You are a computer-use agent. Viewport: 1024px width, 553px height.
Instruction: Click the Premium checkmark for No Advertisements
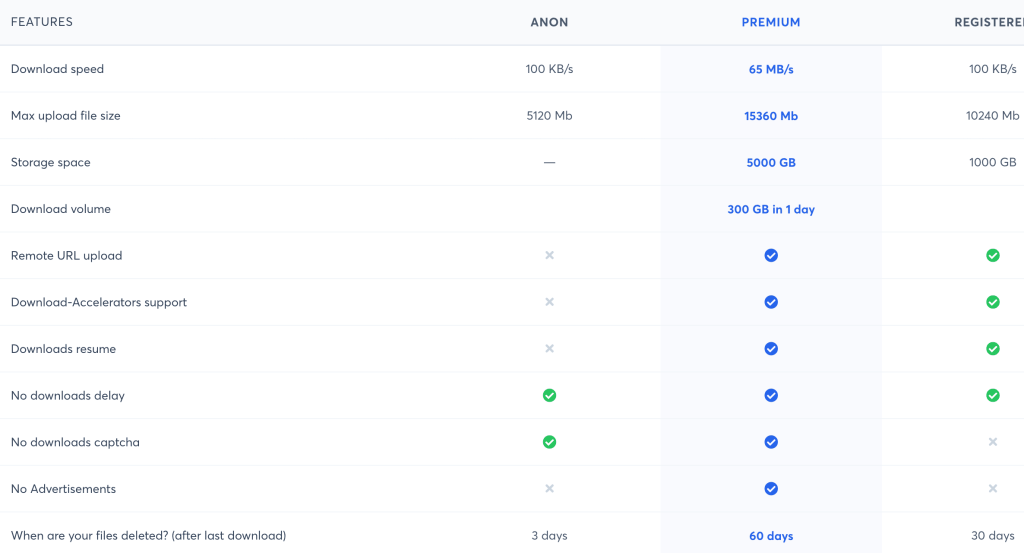point(771,488)
